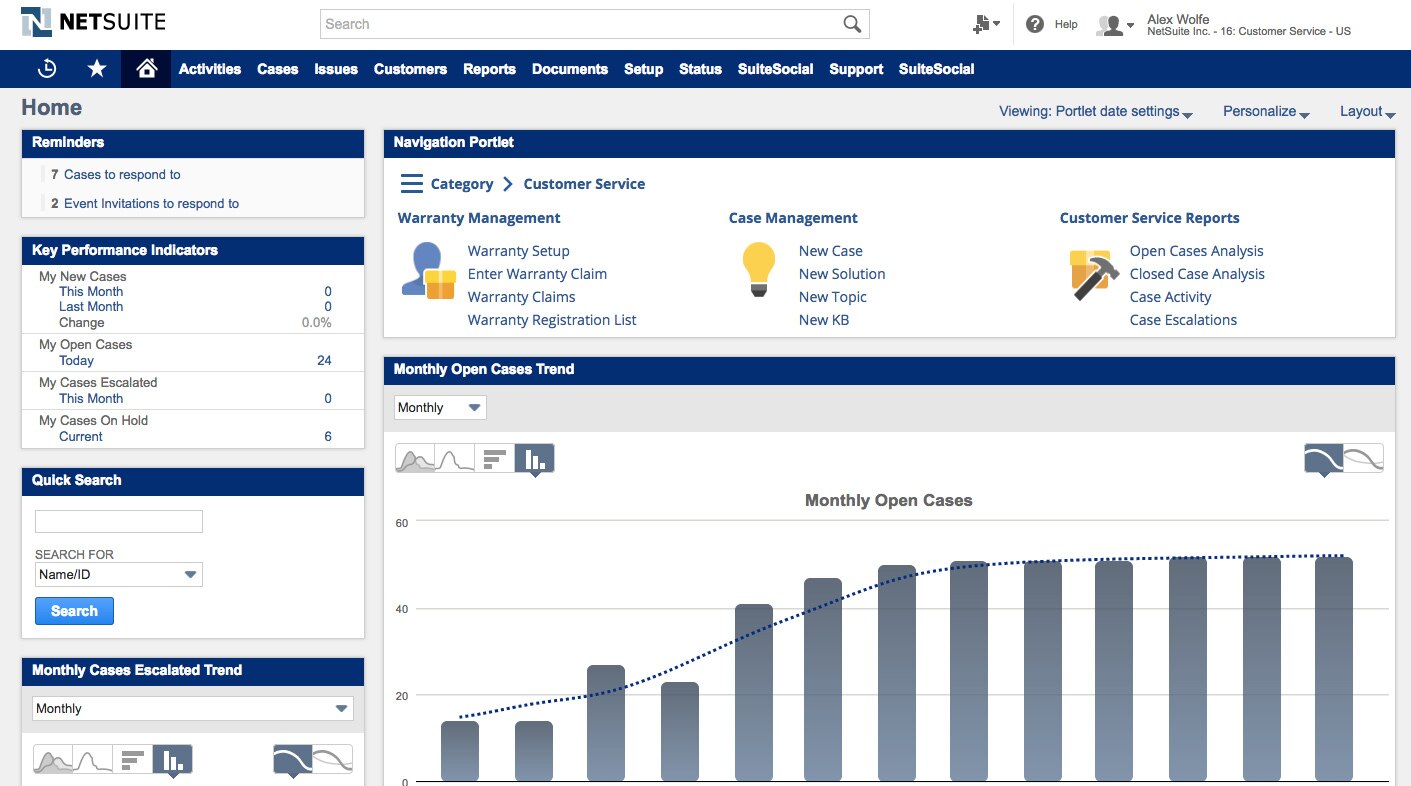Open the Category hamburger menu in Navigation Portlet
Screen dimensions: 1411x786
click(411, 183)
